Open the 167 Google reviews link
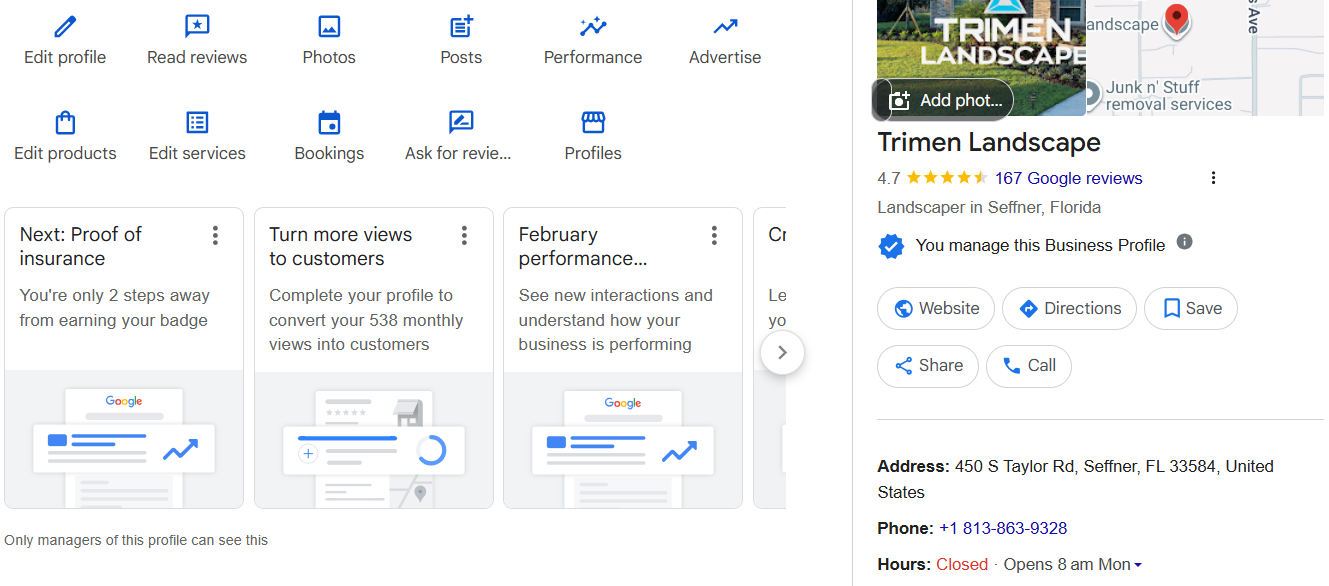The width and height of the screenshot is (1329, 586). [1068, 178]
